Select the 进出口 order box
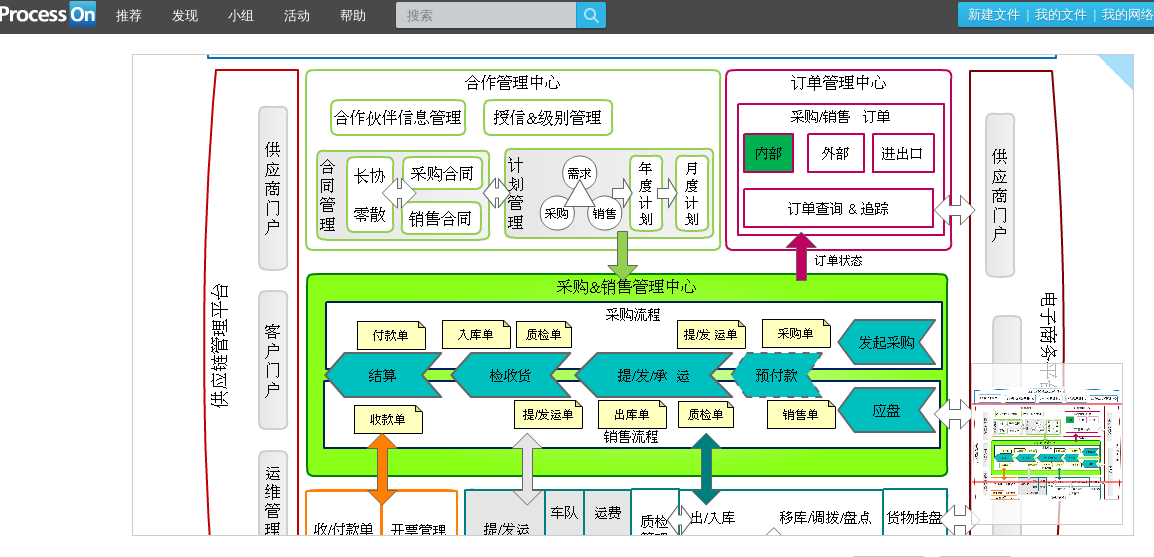 tap(903, 153)
